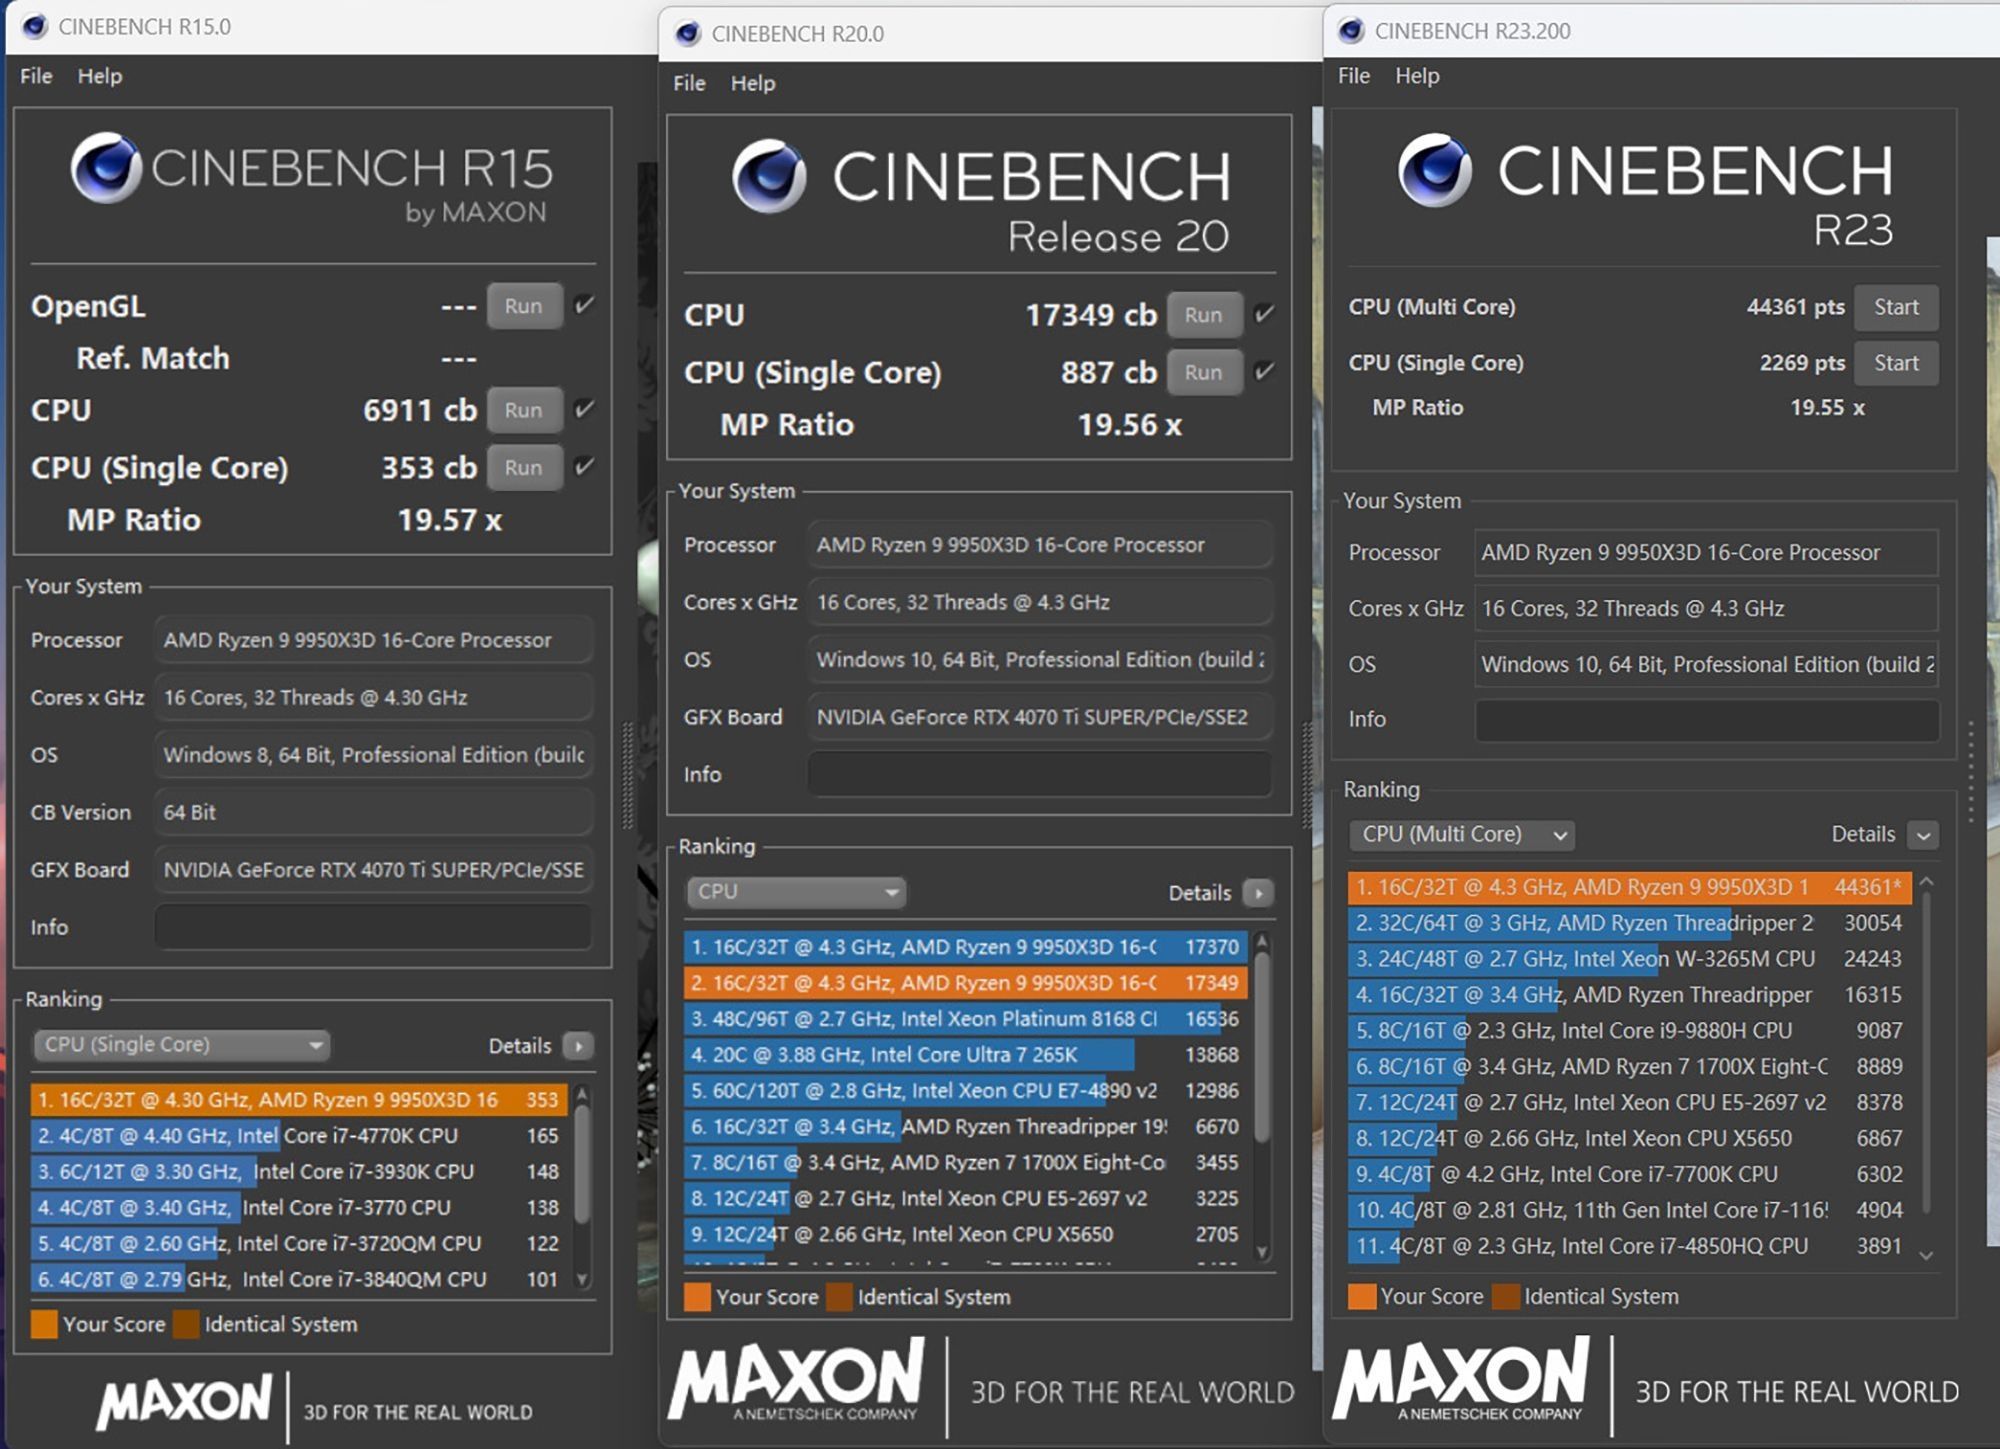Click the orange Your Score swatch in R23

[x=1361, y=1297]
